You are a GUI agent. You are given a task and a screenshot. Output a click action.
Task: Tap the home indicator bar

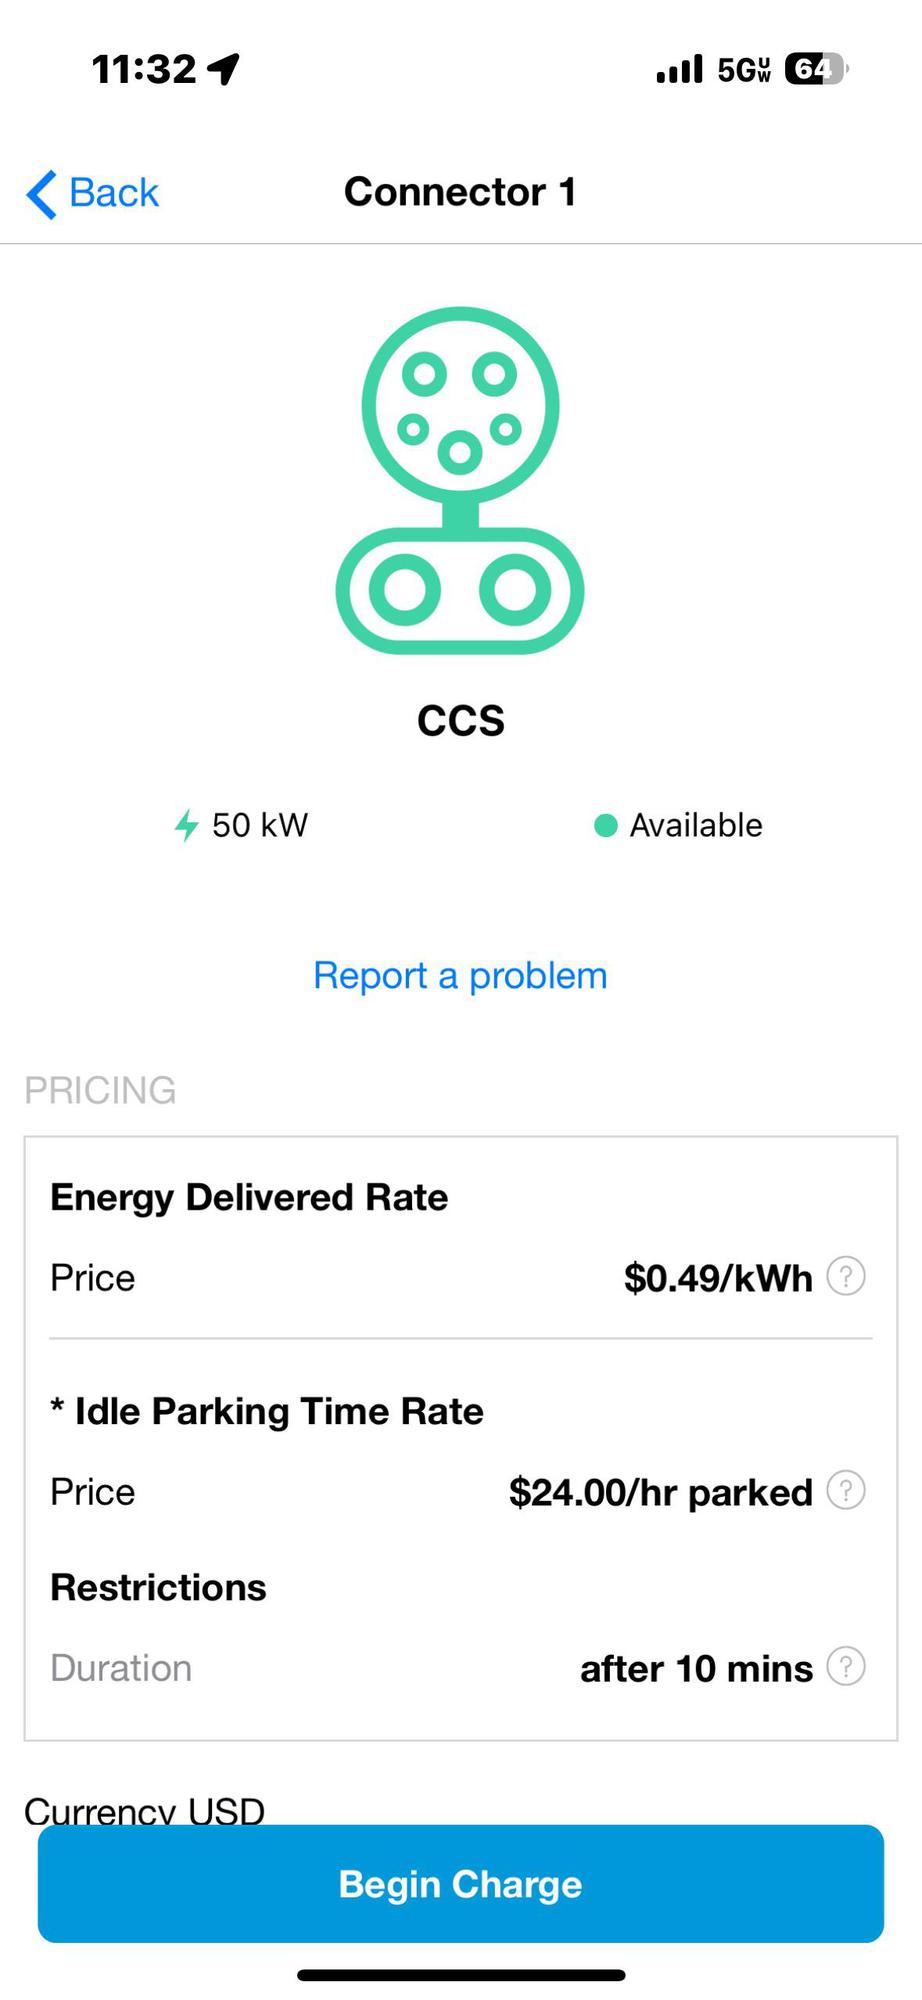click(x=461, y=1975)
